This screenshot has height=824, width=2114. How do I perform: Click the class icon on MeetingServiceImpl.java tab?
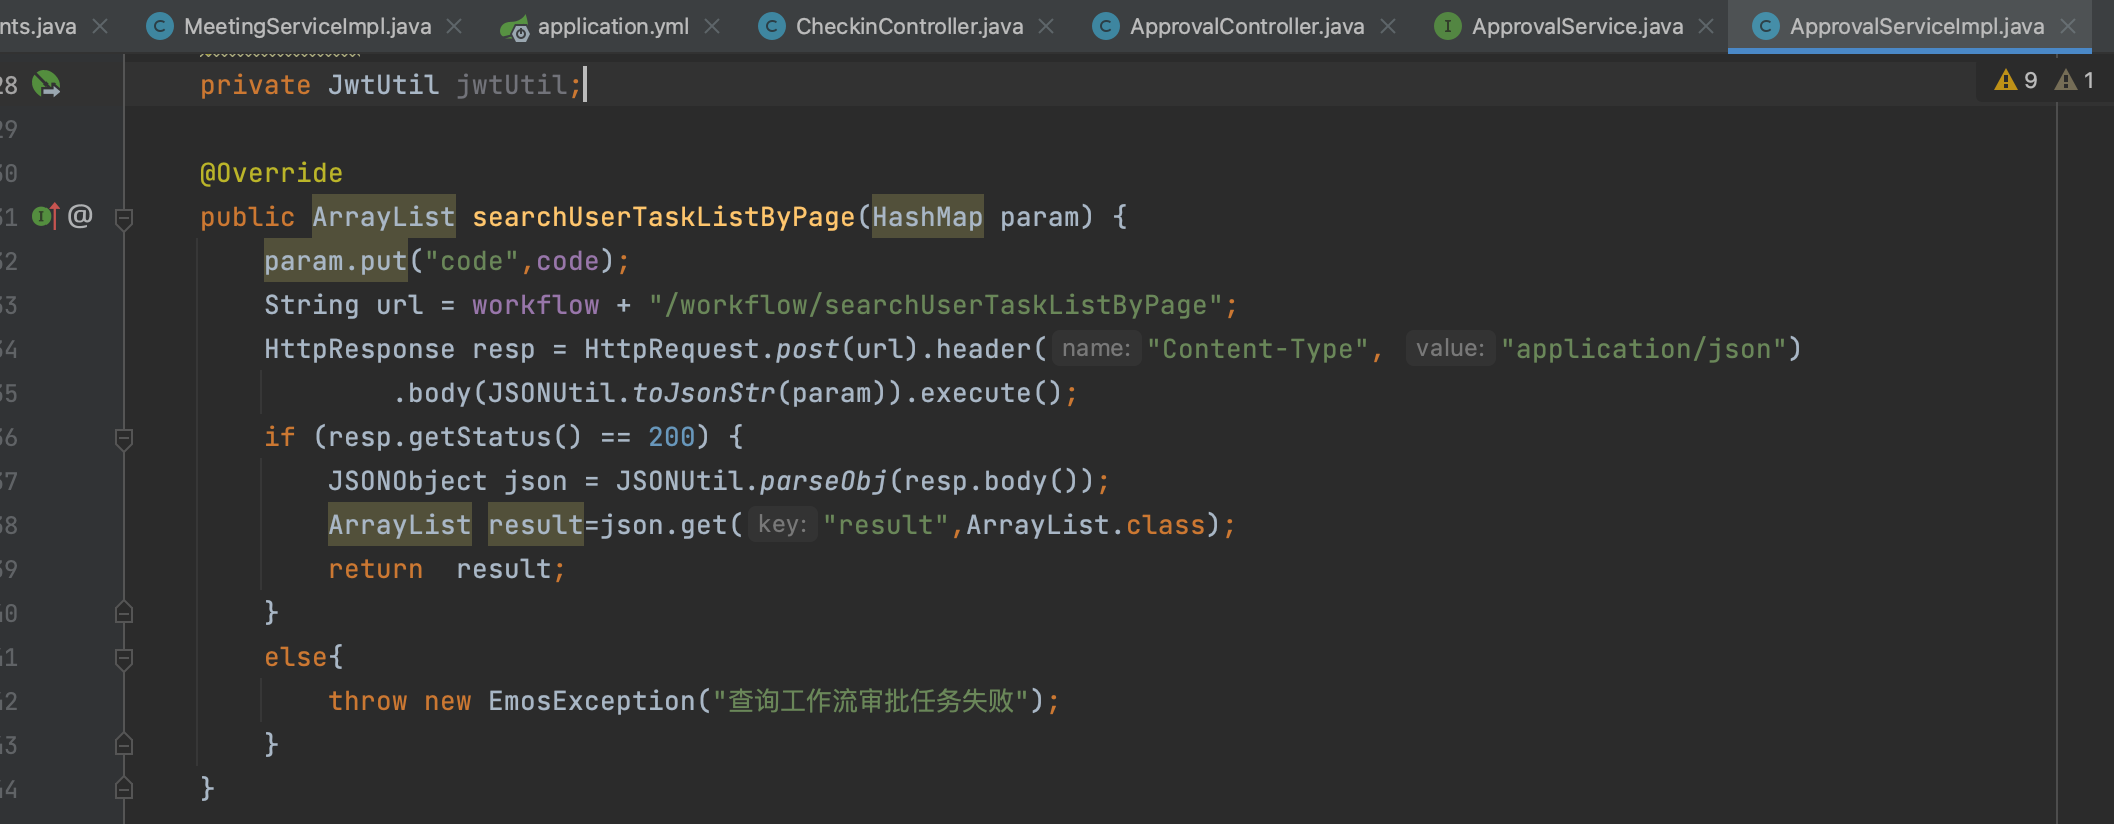(x=159, y=26)
